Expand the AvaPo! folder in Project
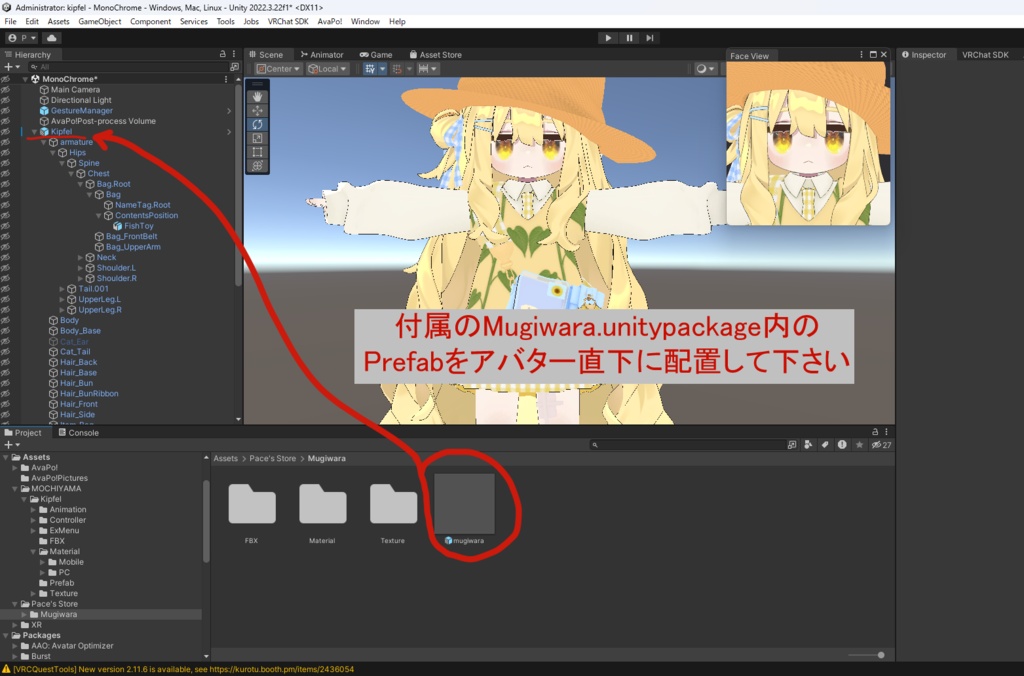Screen dimensions: 1024x676 point(14,468)
